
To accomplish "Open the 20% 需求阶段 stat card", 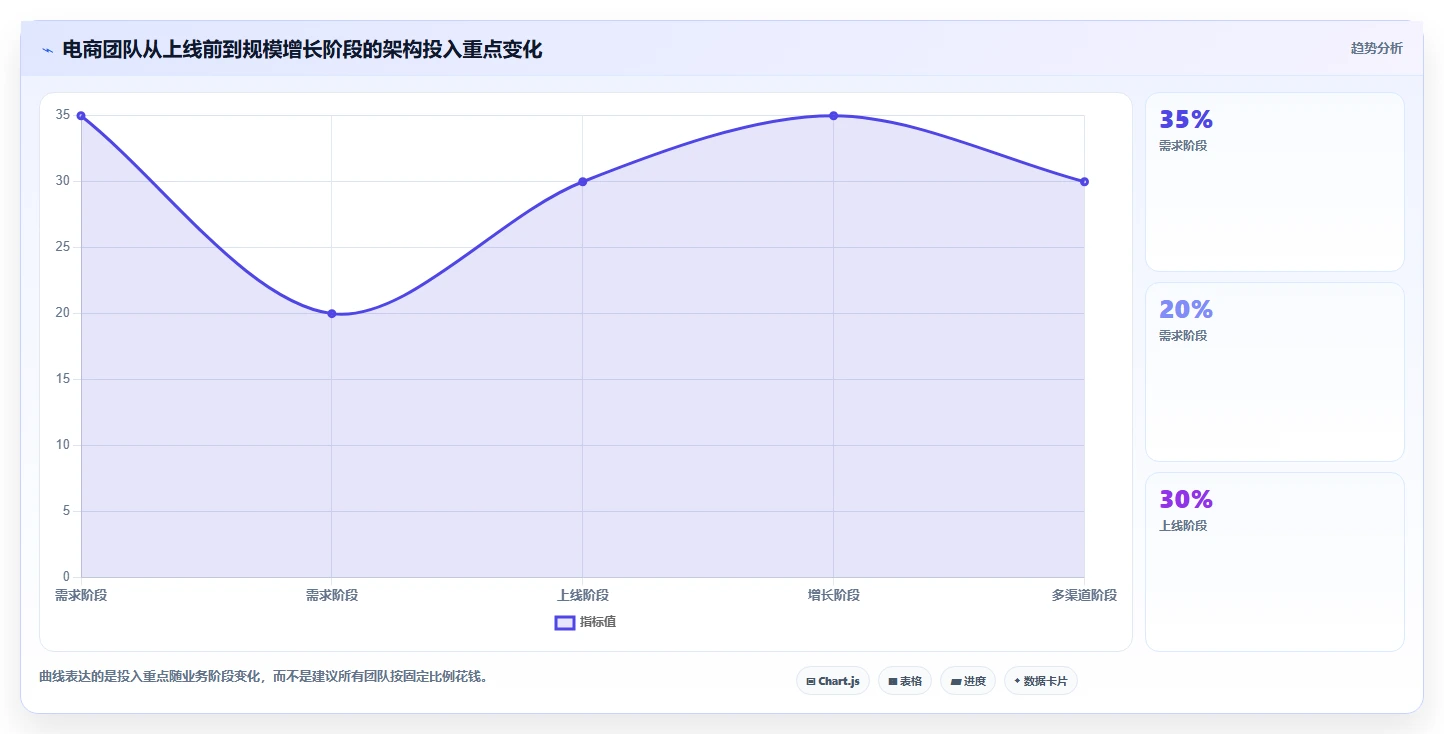I will [x=1275, y=372].
